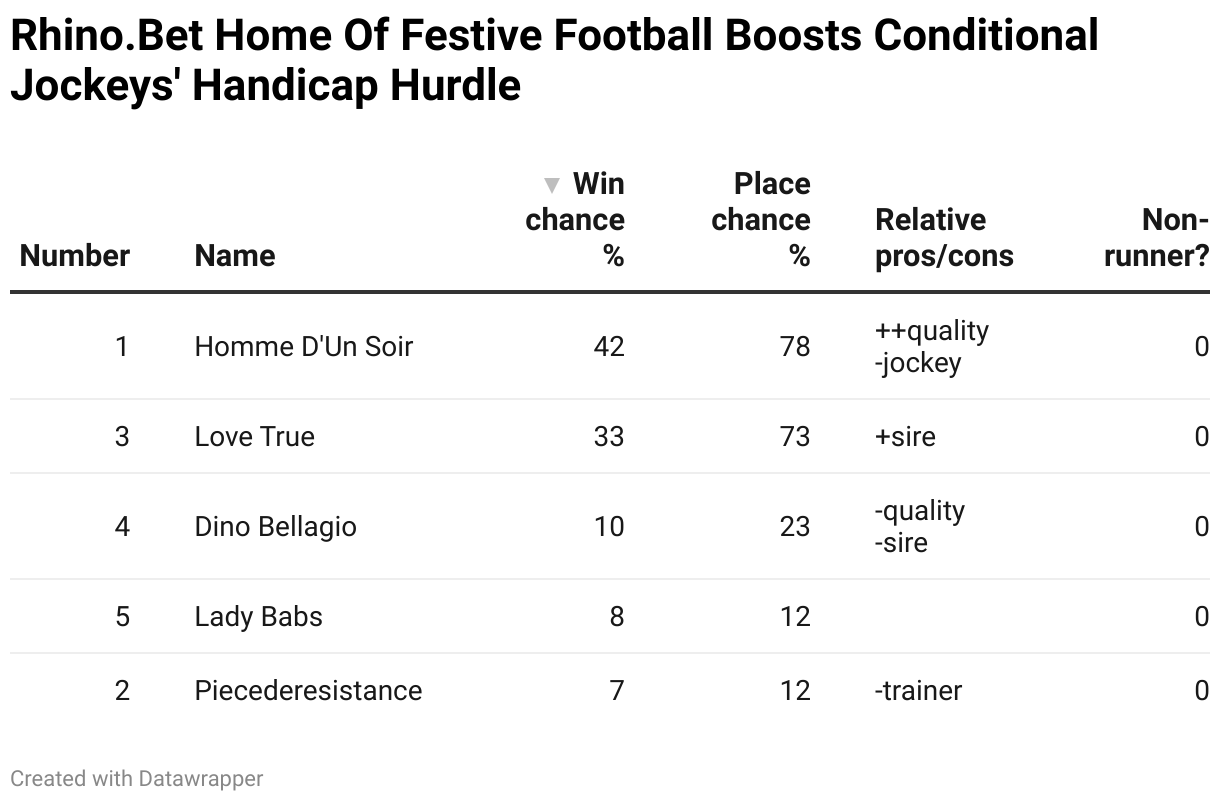Click the 42 win chance value
The height and width of the screenshot is (802, 1220).
click(608, 347)
